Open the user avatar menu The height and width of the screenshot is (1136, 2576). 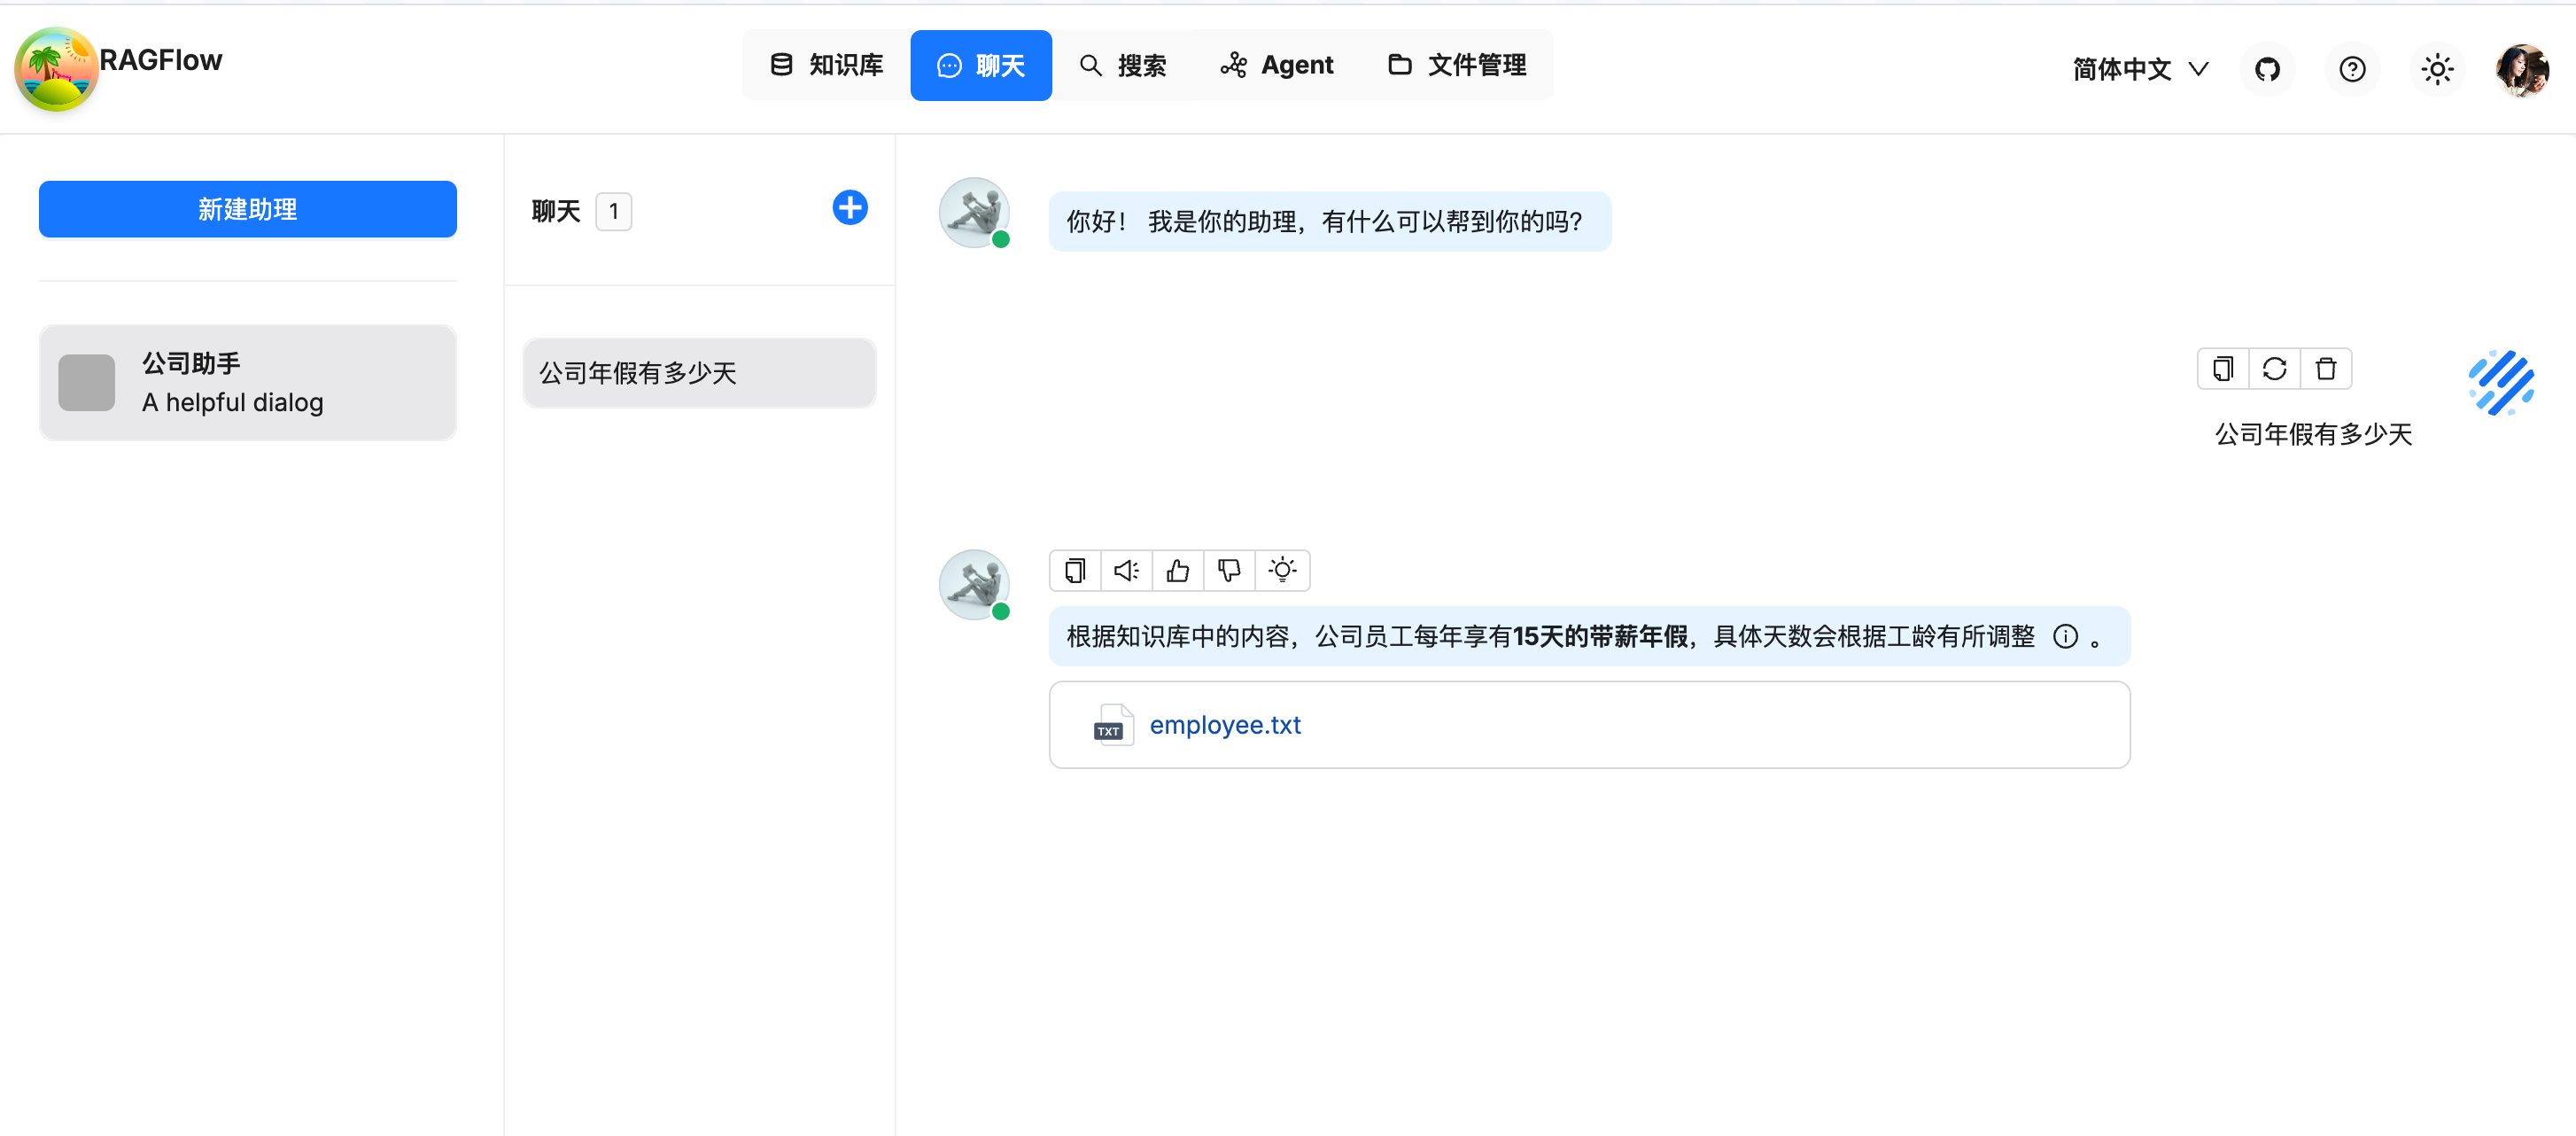pos(2520,69)
